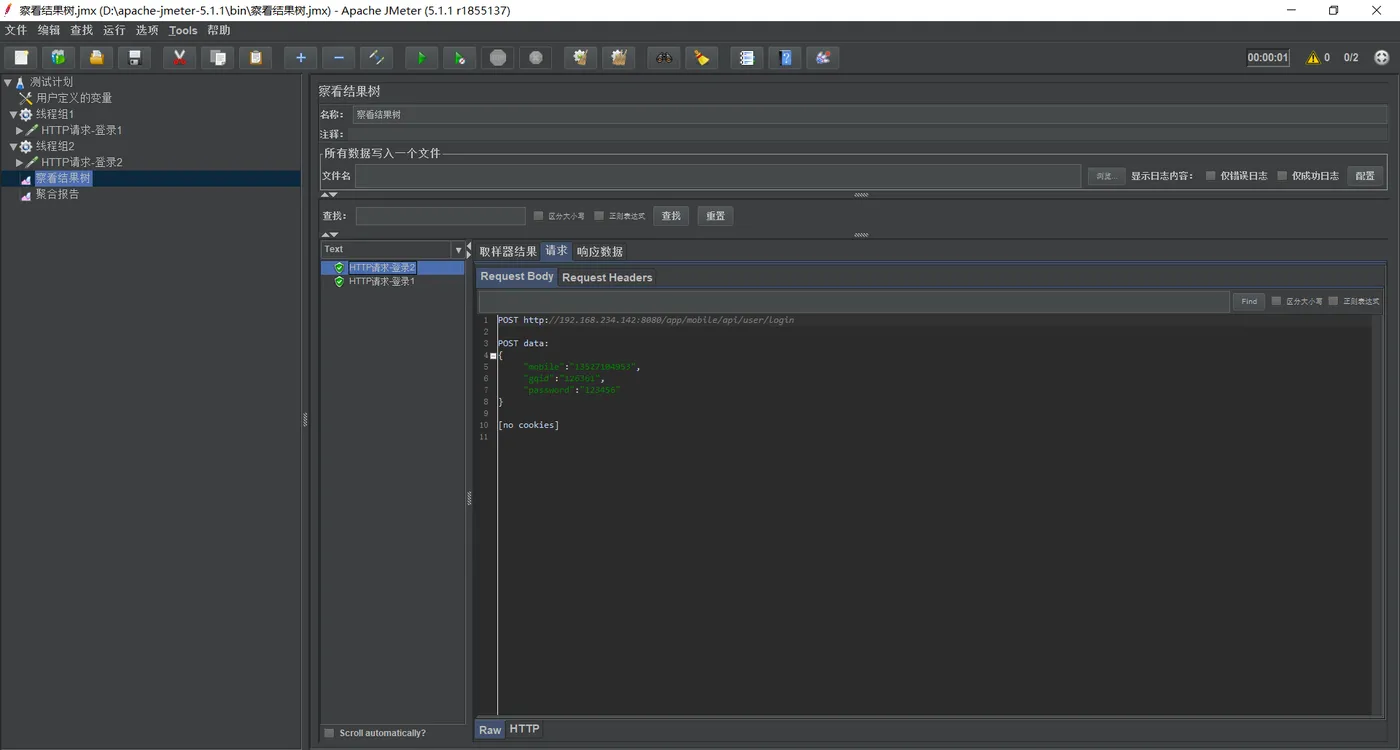Click the Find button
The width and height of the screenshot is (1400, 750).
tap(1249, 301)
